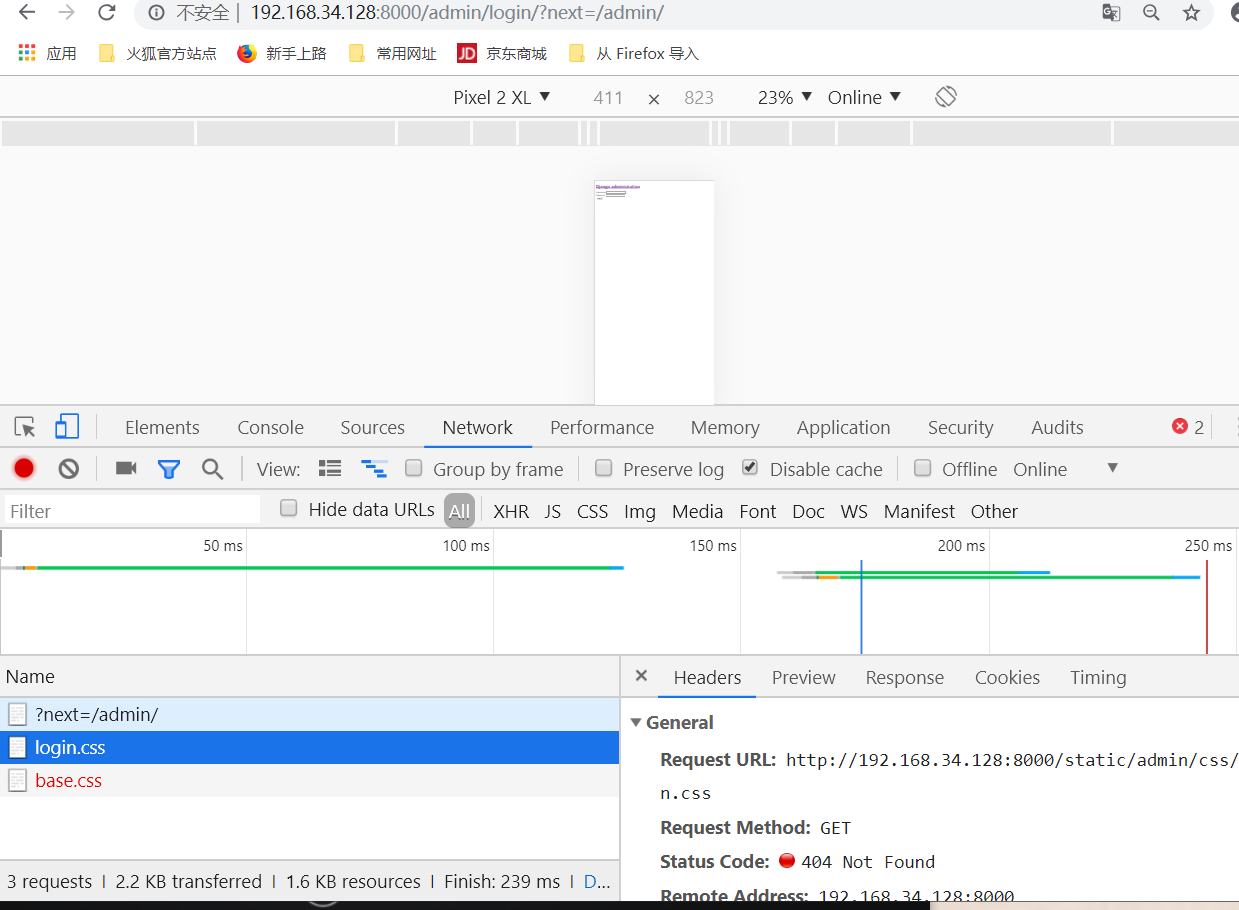Switch to the Sources tab

pyautogui.click(x=372, y=427)
